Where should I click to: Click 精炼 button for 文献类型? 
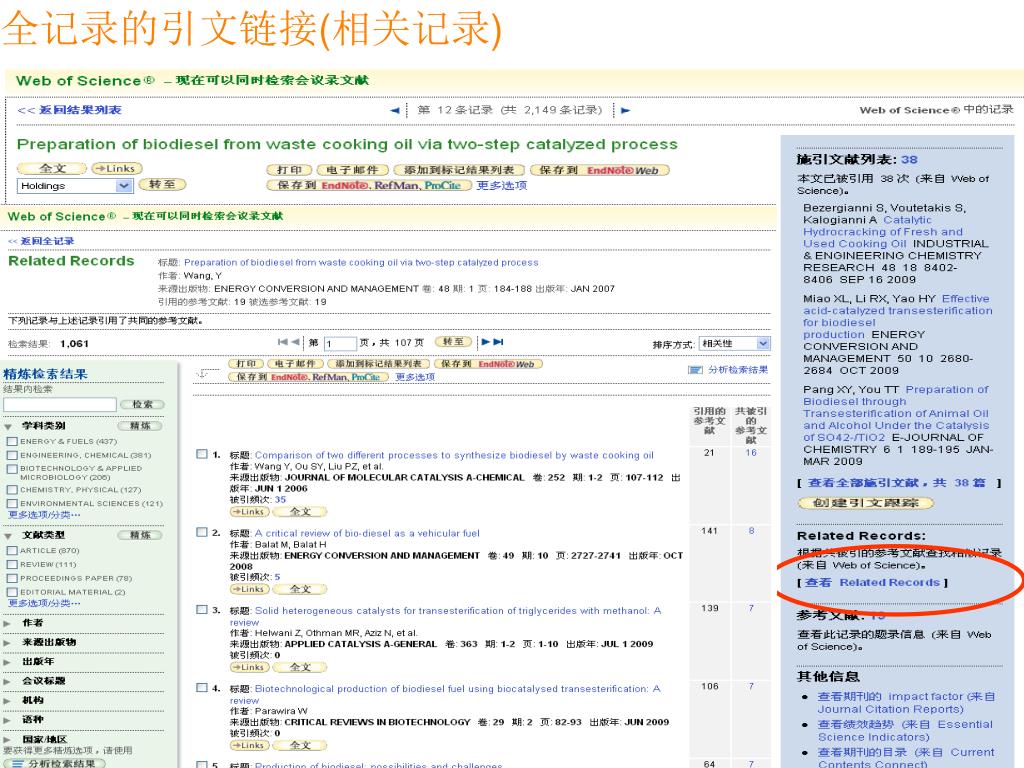tap(140, 536)
